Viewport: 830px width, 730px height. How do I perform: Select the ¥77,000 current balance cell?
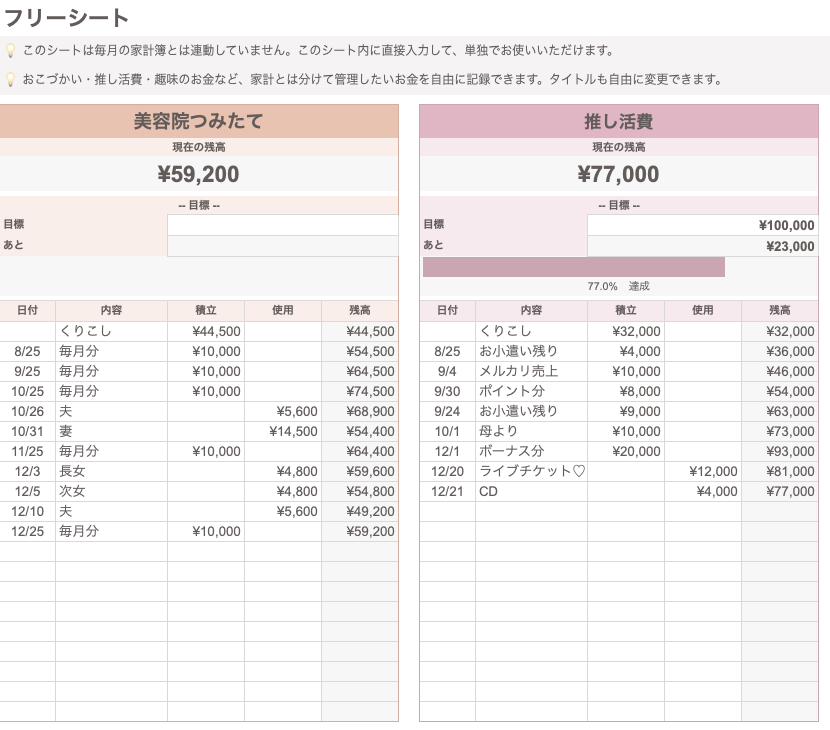618,174
